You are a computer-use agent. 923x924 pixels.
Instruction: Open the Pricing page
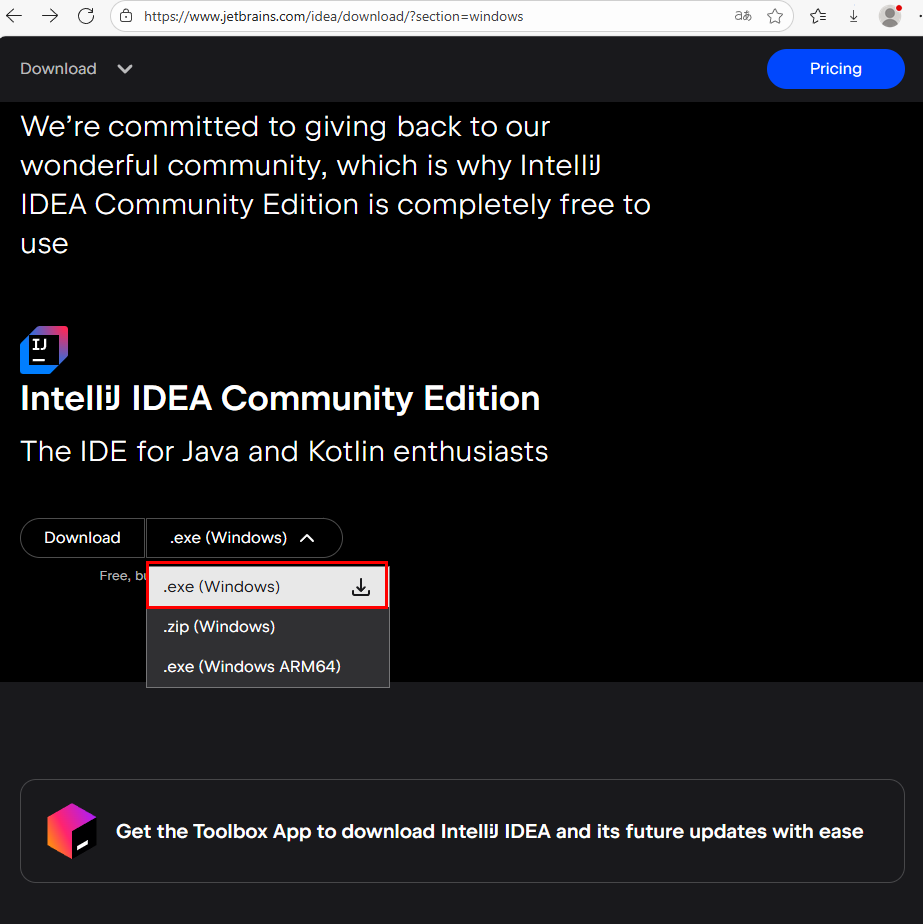(x=835, y=69)
